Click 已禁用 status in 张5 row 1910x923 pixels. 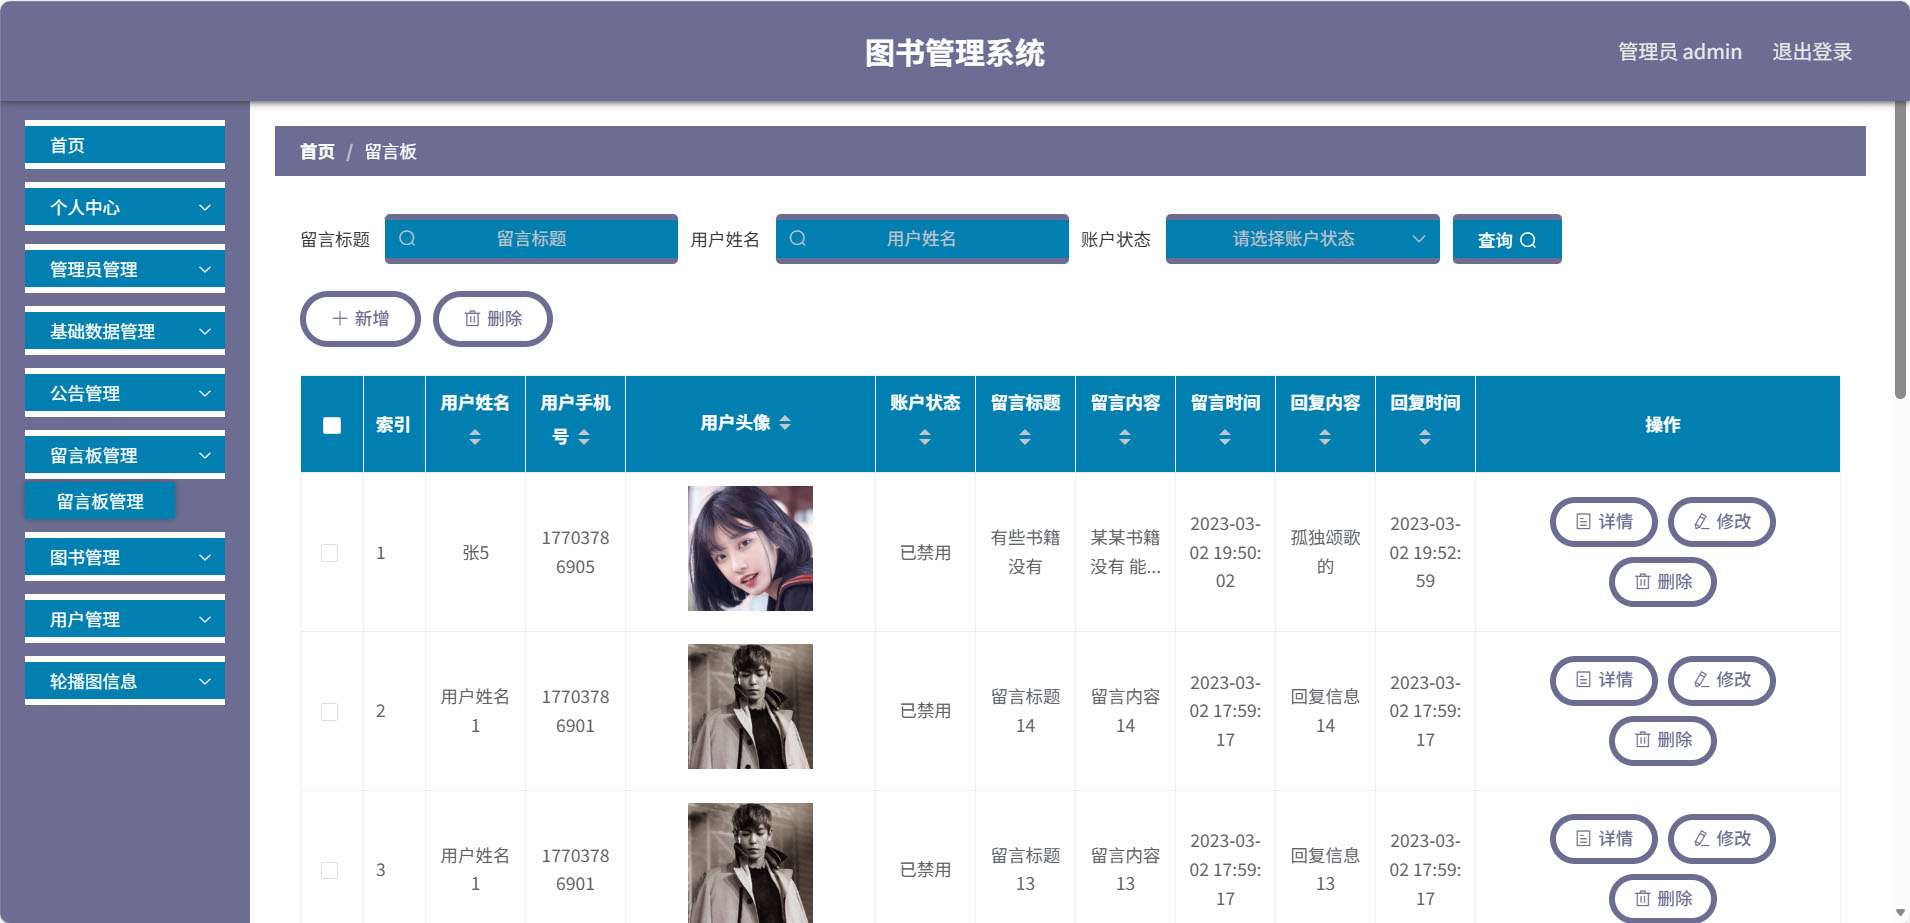925,553
